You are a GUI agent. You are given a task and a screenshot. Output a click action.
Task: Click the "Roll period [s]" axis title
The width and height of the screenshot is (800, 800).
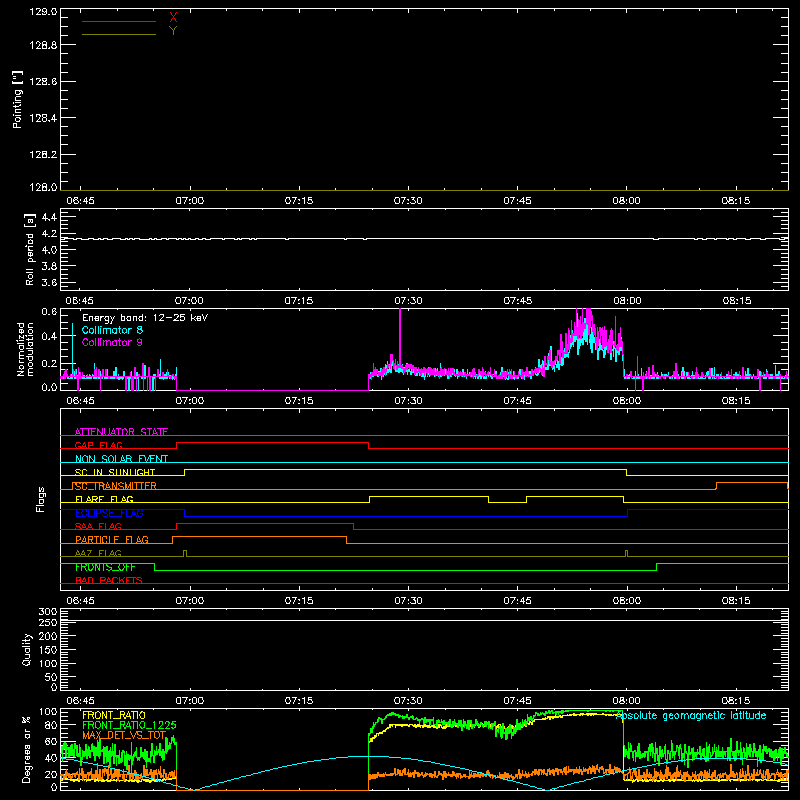pos(30,249)
